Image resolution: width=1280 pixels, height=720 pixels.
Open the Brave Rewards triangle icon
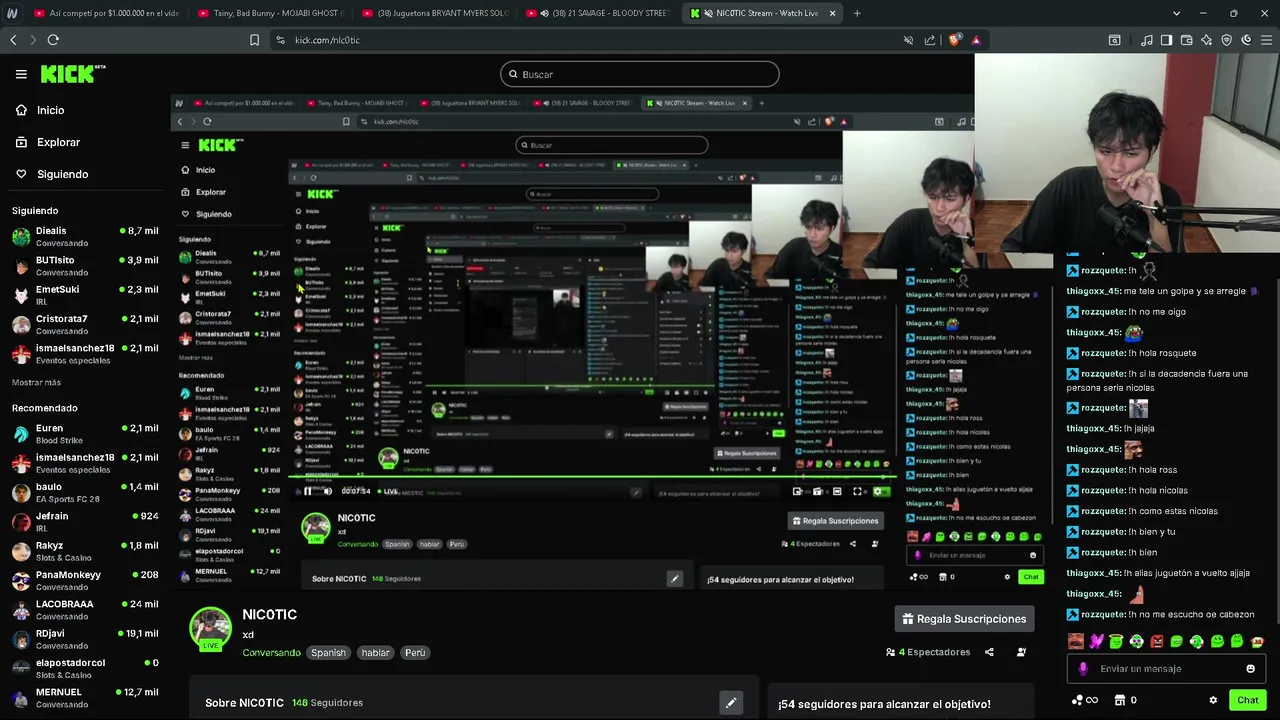coord(976,40)
